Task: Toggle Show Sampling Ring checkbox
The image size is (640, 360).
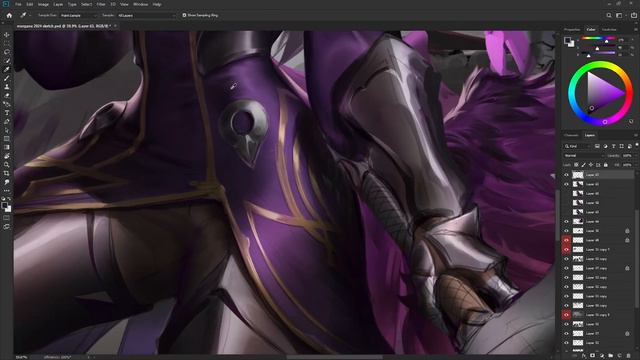Action: coord(184,15)
